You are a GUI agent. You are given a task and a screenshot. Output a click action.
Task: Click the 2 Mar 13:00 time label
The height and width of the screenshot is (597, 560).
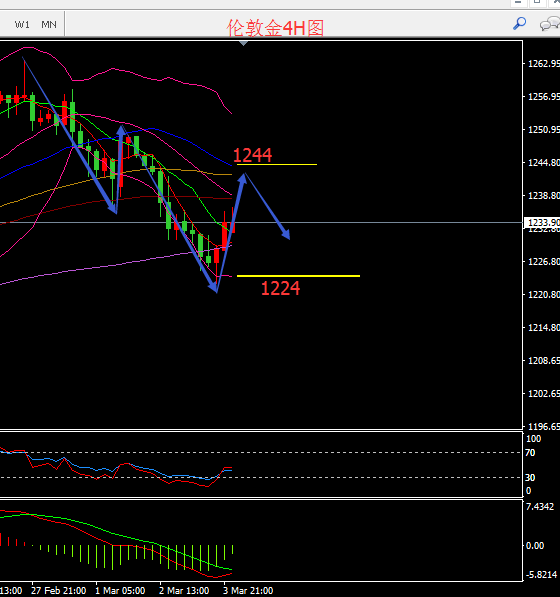point(184,591)
